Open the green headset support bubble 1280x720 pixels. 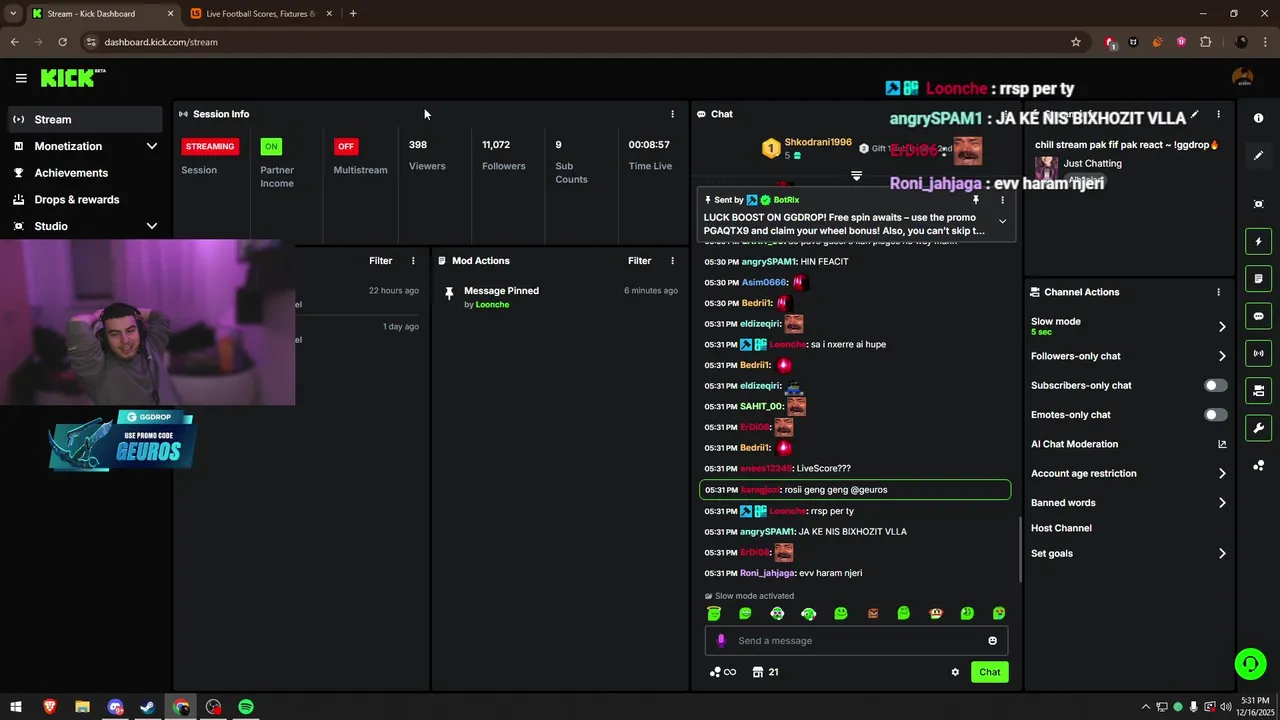pyautogui.click(x=1249, y=663)
